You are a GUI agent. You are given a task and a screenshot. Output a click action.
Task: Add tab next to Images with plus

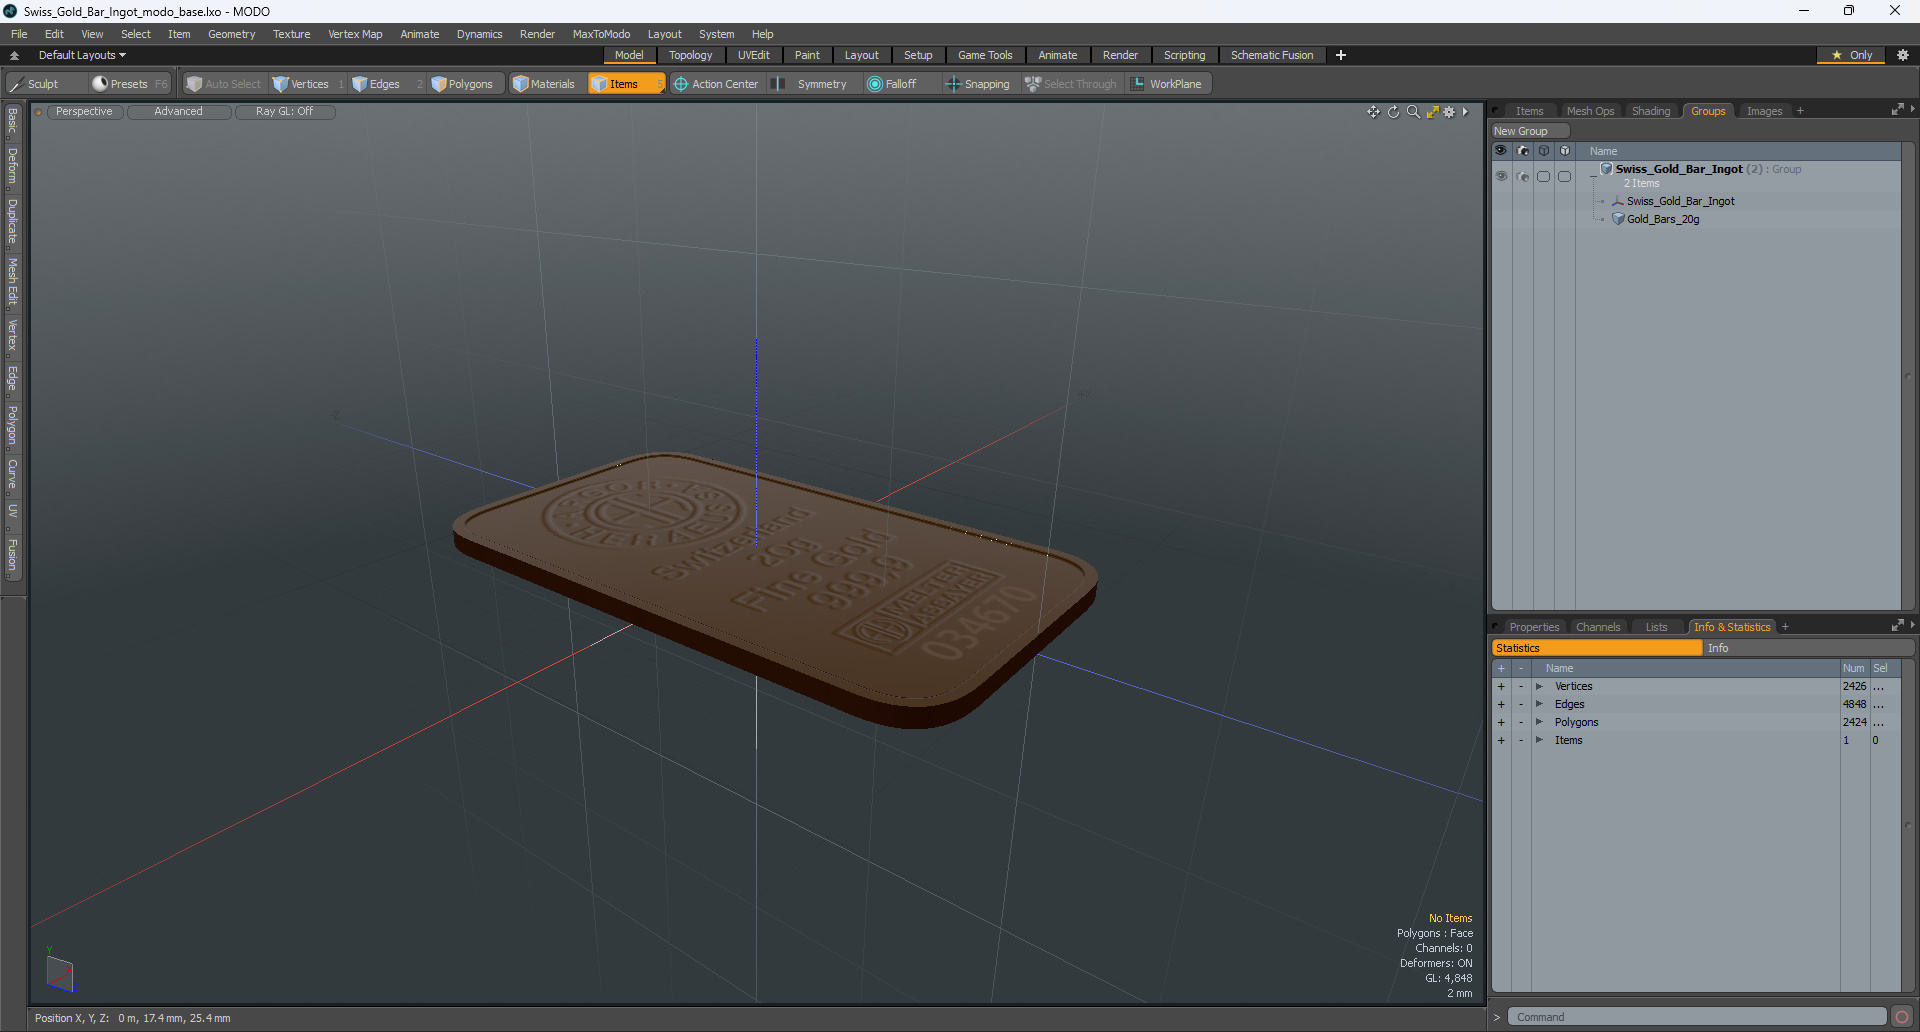click(1800, 111)
